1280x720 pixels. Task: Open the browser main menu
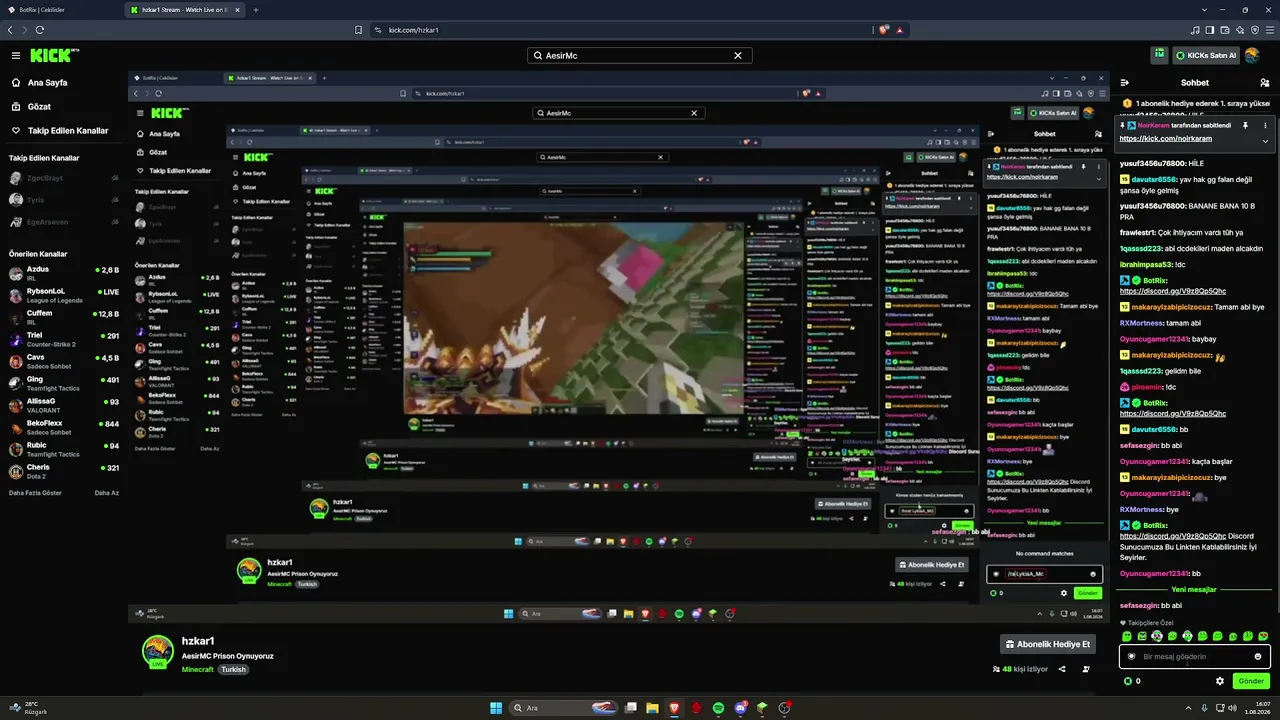1271,30
